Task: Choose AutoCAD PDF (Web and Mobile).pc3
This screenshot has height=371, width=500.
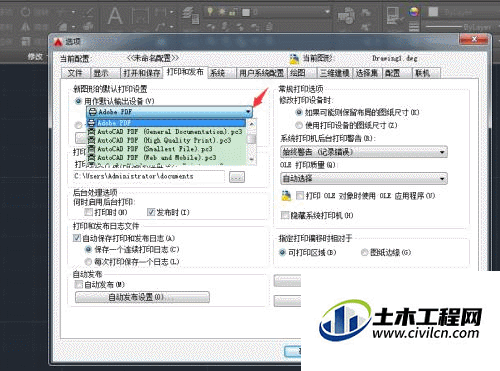Action: 167,158
